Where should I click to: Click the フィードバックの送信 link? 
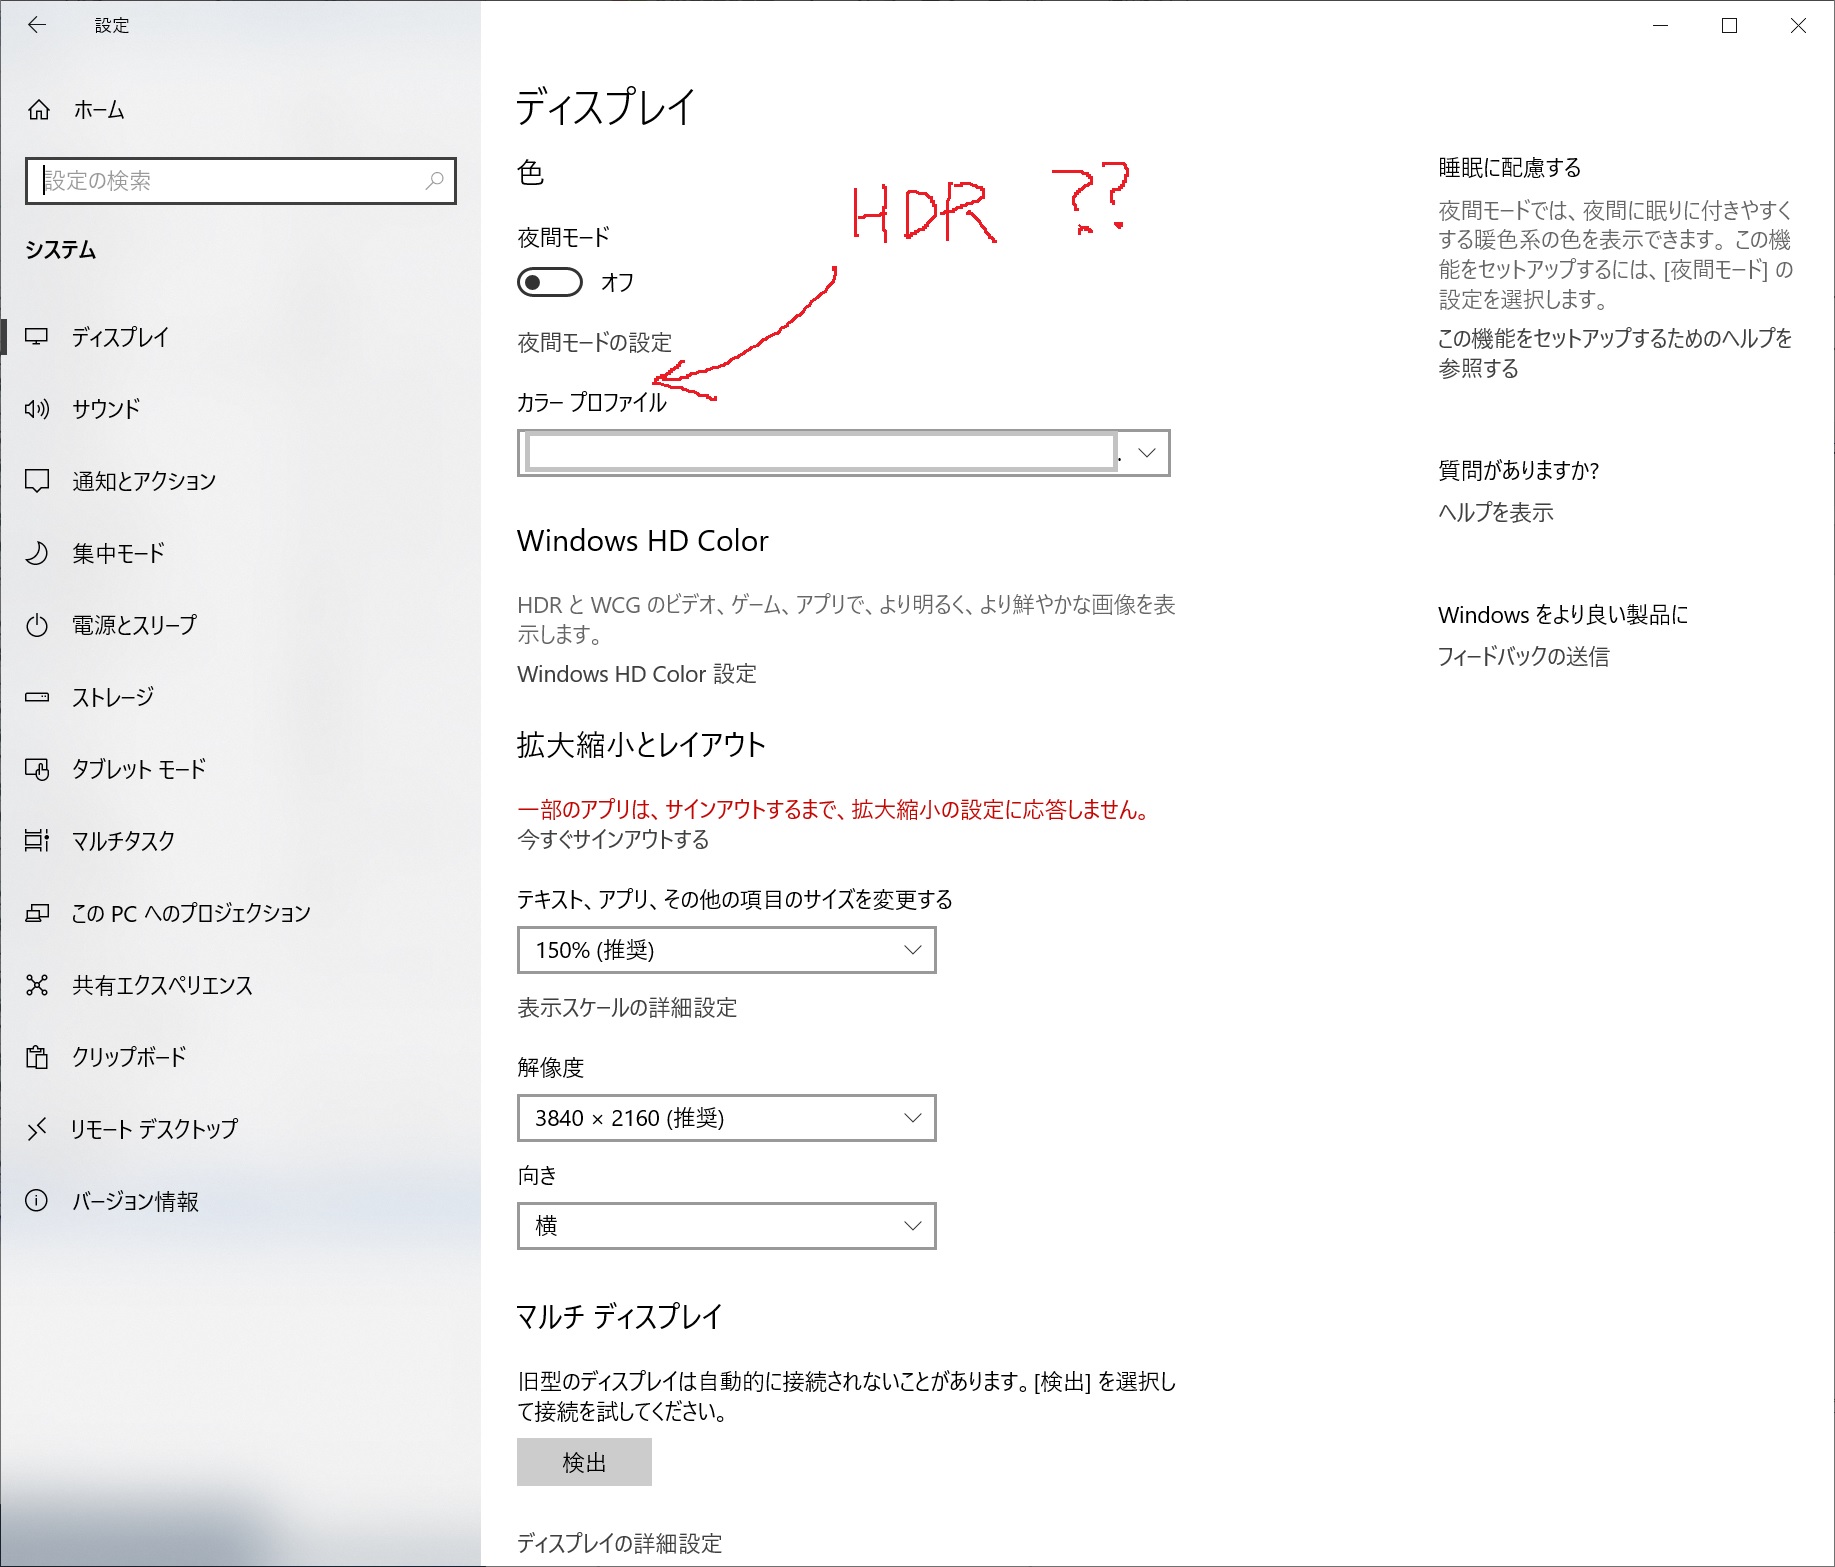pos(1523,657)
